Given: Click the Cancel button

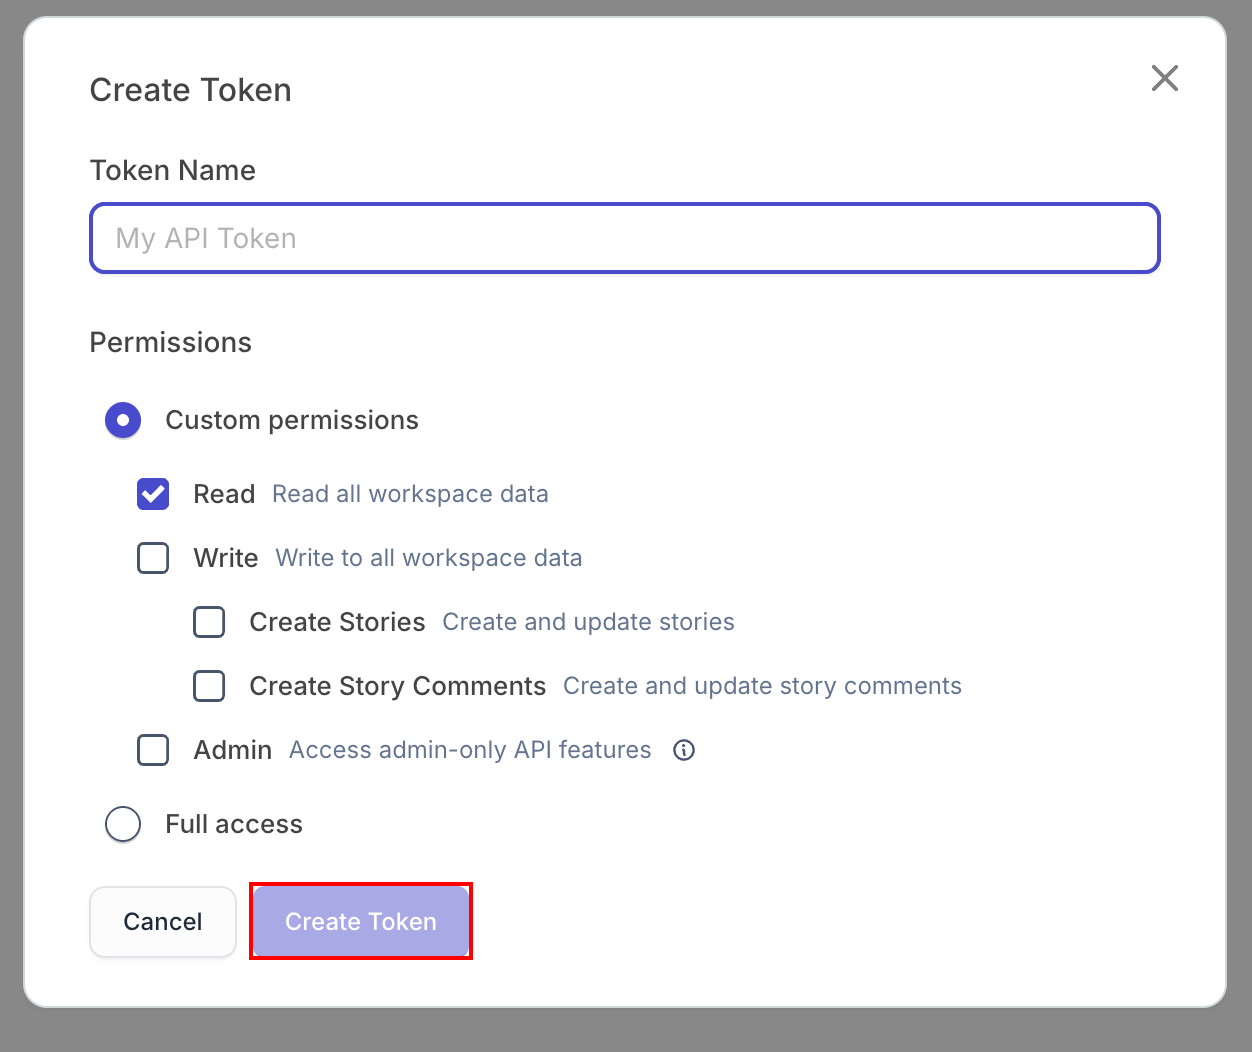Looking at the screenshot, I should [163, 921].
